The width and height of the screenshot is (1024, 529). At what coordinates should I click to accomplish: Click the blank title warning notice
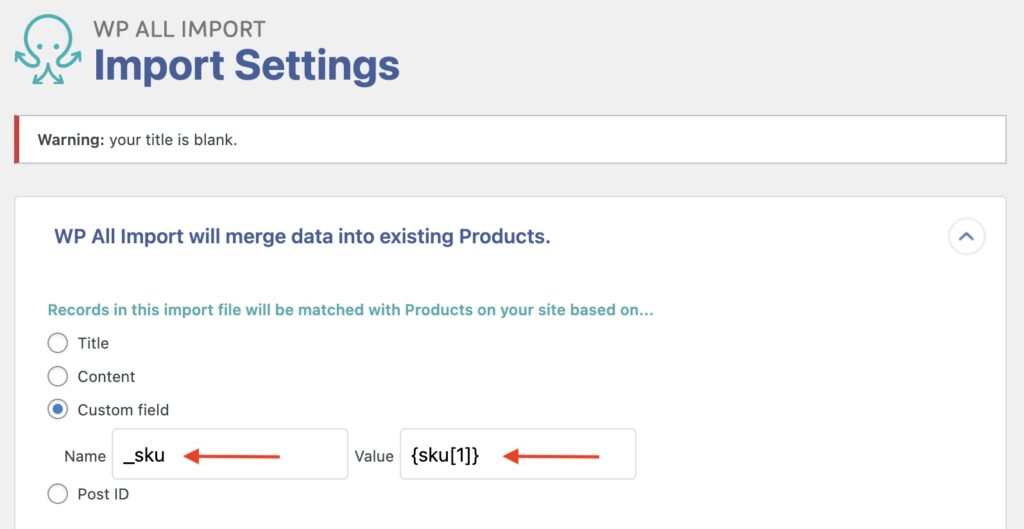(x=510, y=140)
